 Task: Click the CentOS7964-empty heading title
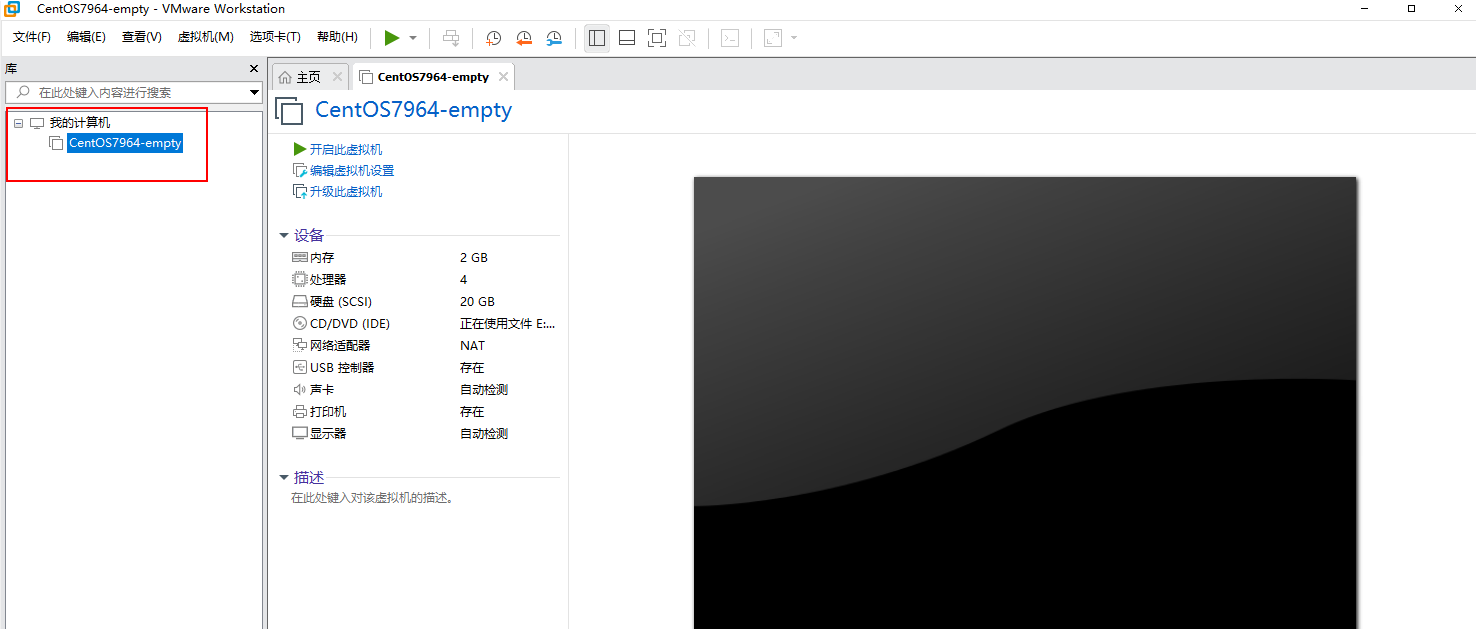[x=414, y=110]
